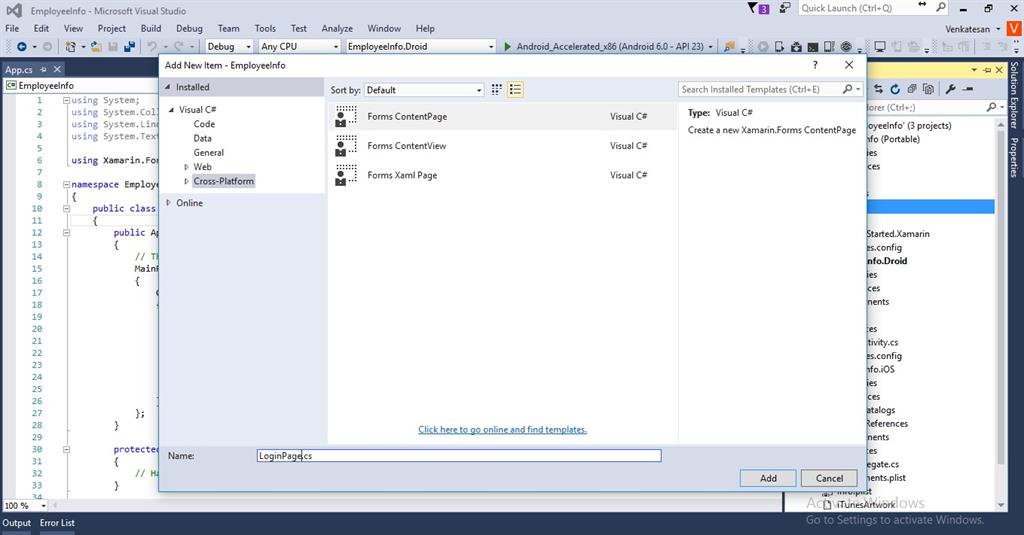This screenshot has height=535, width=1024.
Task: Open the Error List tab
Action: coord(57,523)
